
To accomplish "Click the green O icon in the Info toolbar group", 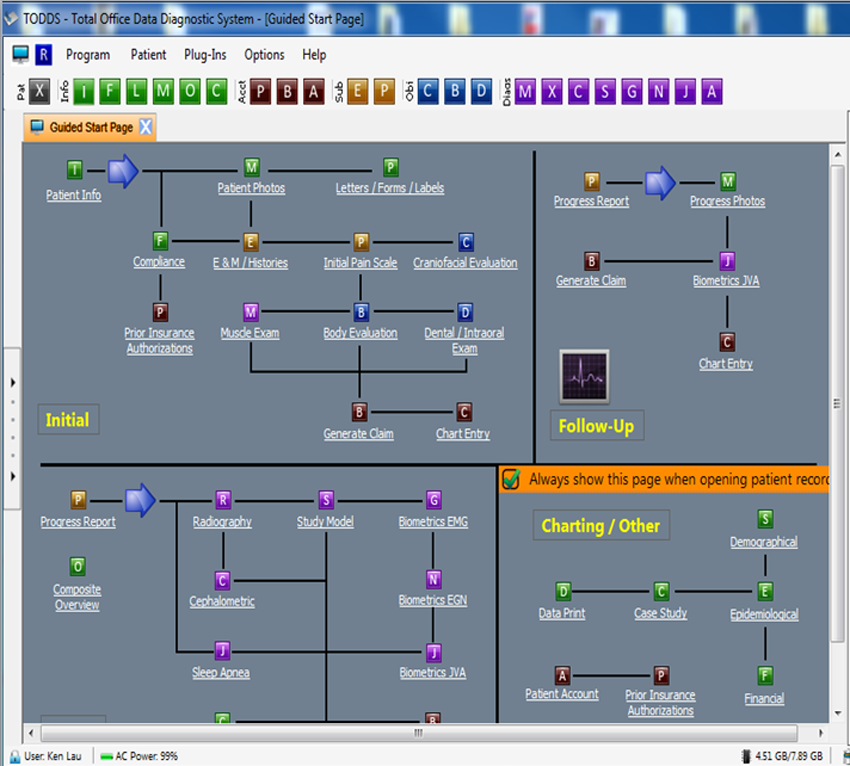I will pos(190,91).
